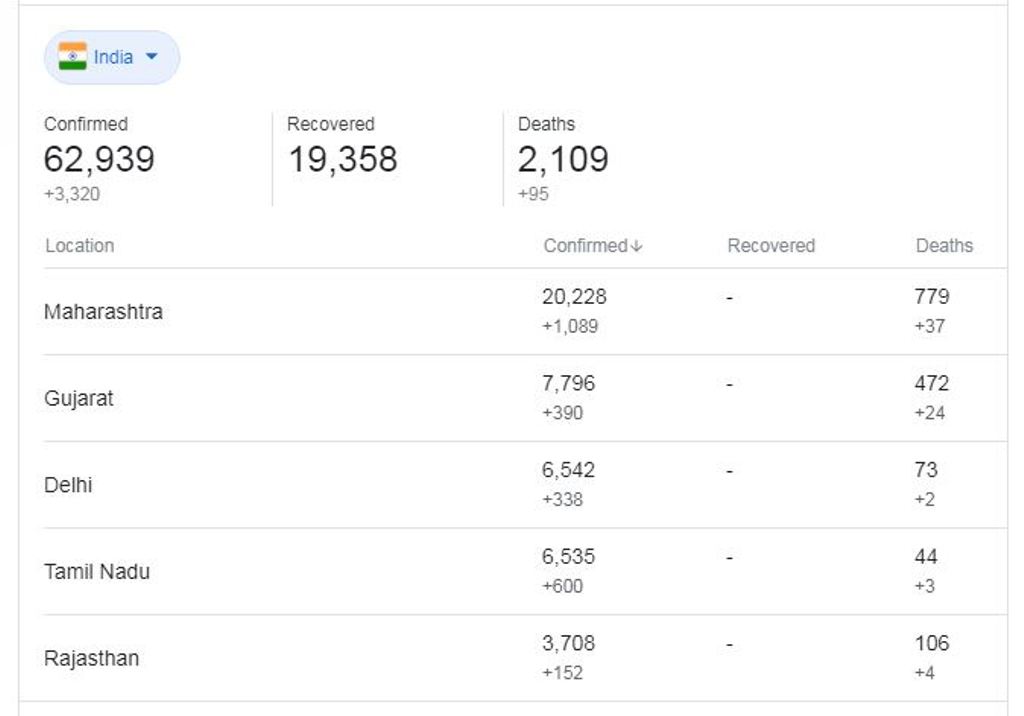Screen dimensions: 1024x716
Task: Click Rajasthan's deaths count 106
Action: [931, 644]
